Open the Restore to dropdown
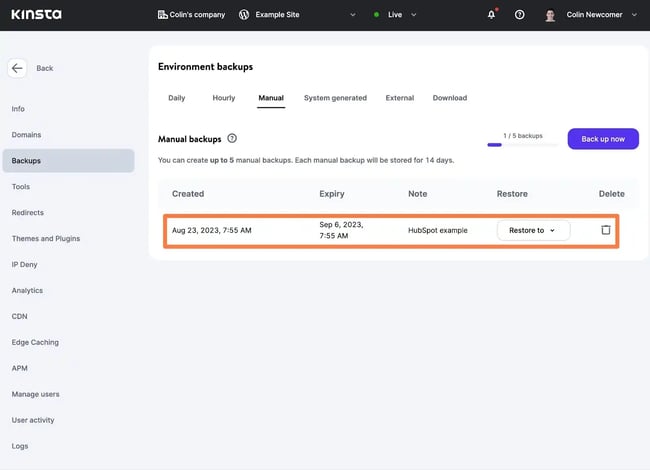650x470 pixels. tap(534, 230)
